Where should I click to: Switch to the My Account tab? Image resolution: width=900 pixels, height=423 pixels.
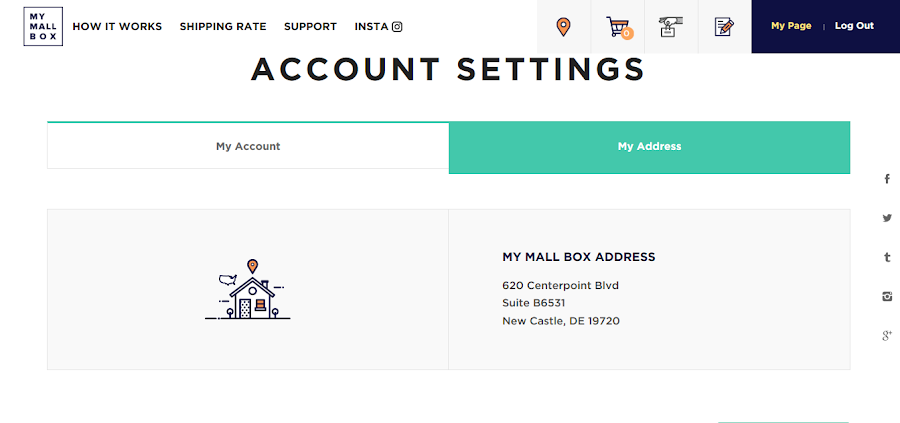pyautogui.click(x=248, y=146)
